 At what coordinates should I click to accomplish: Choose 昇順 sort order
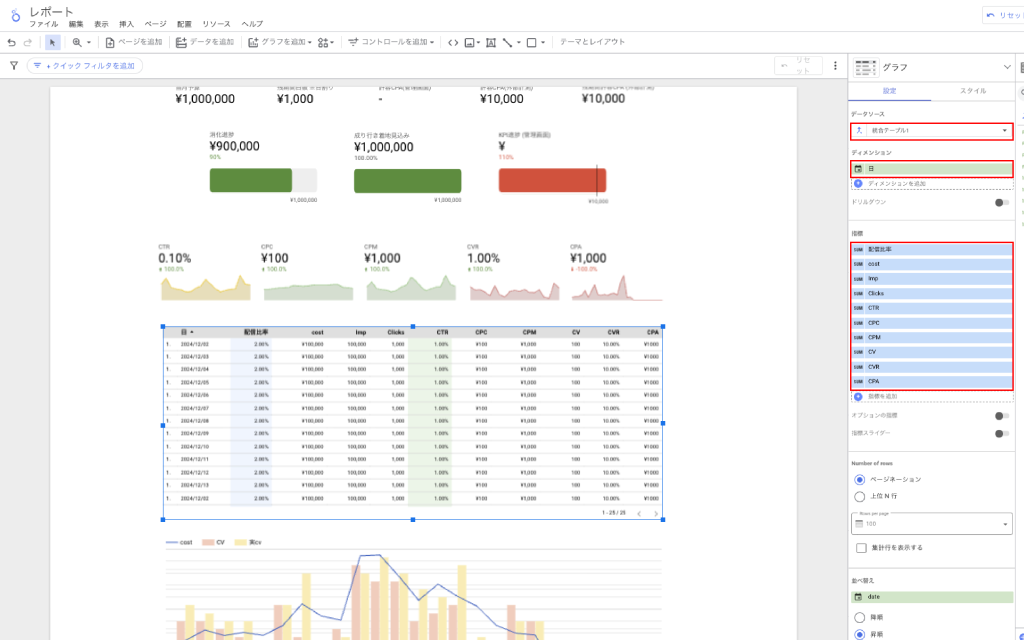pyautogui.click(x=859, y=635)
